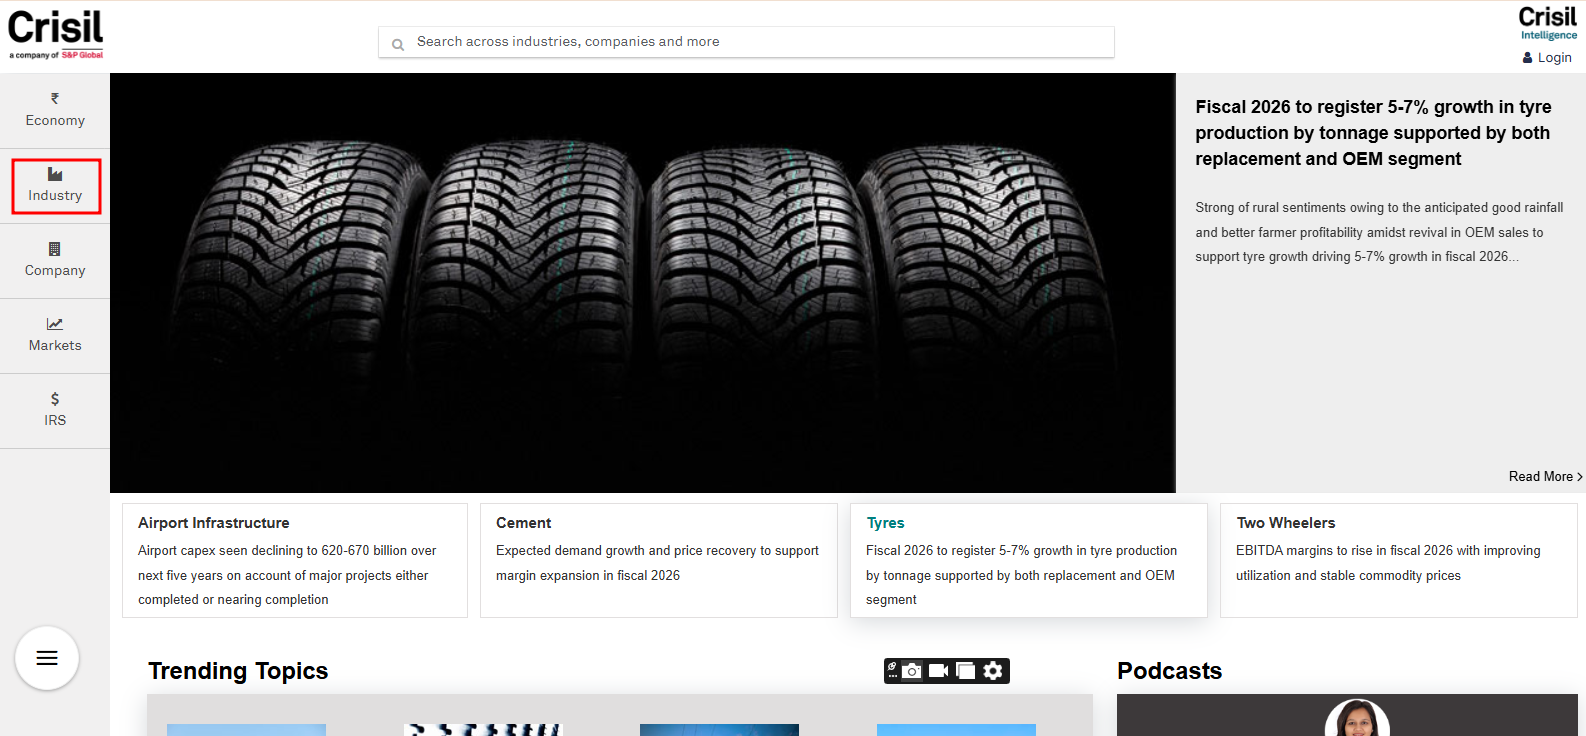Start recording with the video camera icon
This screenshot has height=736, width=1586.
(938, 671)
